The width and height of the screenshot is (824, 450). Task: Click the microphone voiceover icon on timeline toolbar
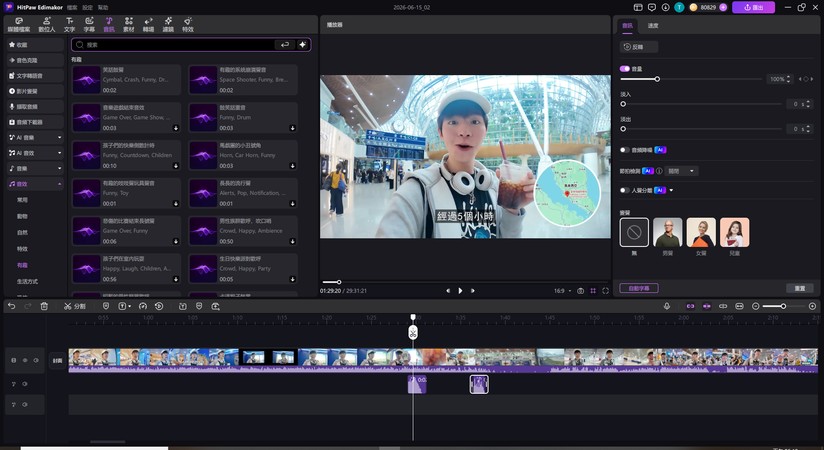[667, 306]
